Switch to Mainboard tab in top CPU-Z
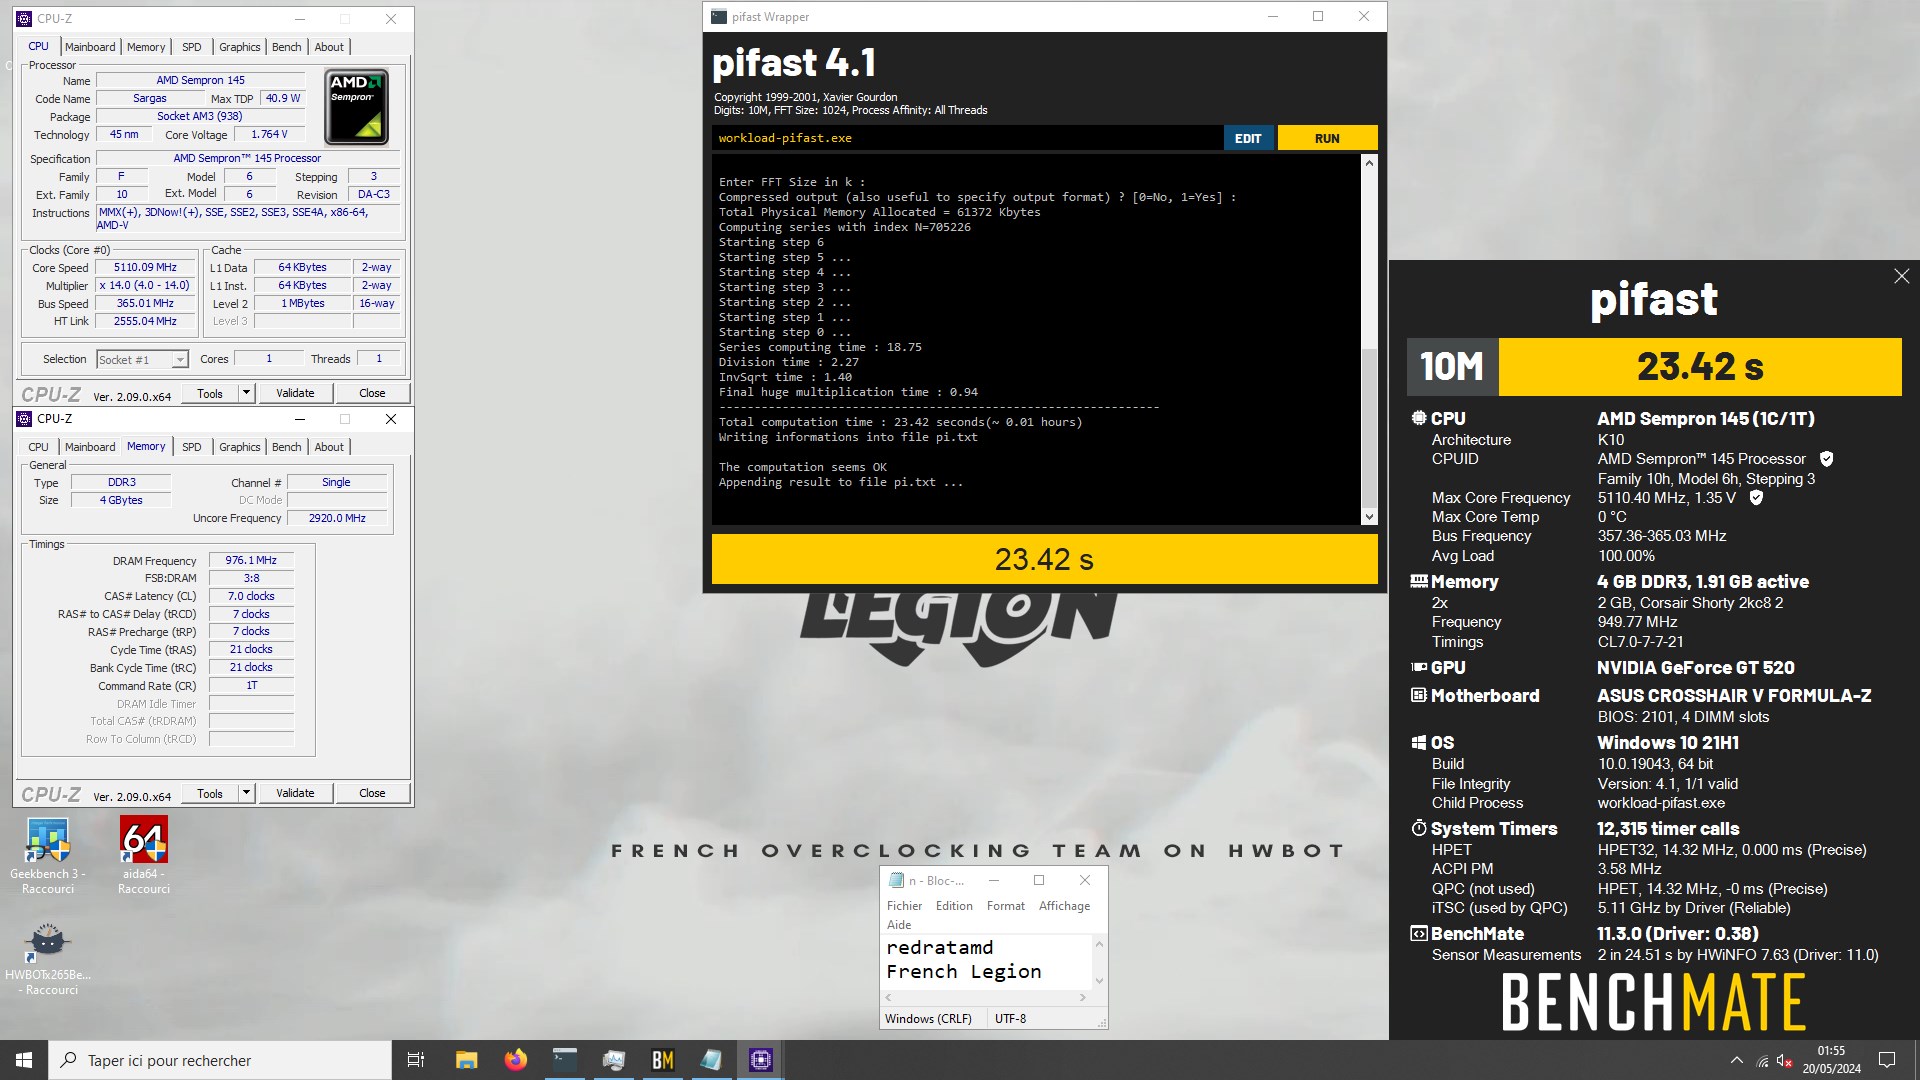1920x1080 pixels. pyautogui.click(x=90, y=47)
